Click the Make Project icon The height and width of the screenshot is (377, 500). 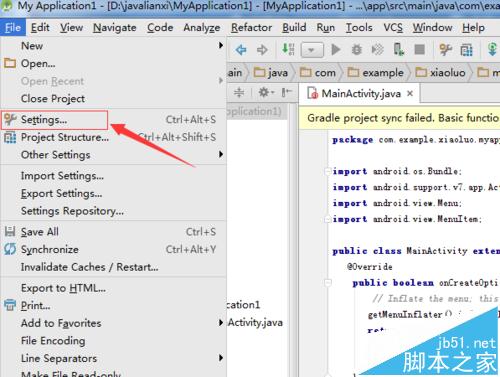288,49
